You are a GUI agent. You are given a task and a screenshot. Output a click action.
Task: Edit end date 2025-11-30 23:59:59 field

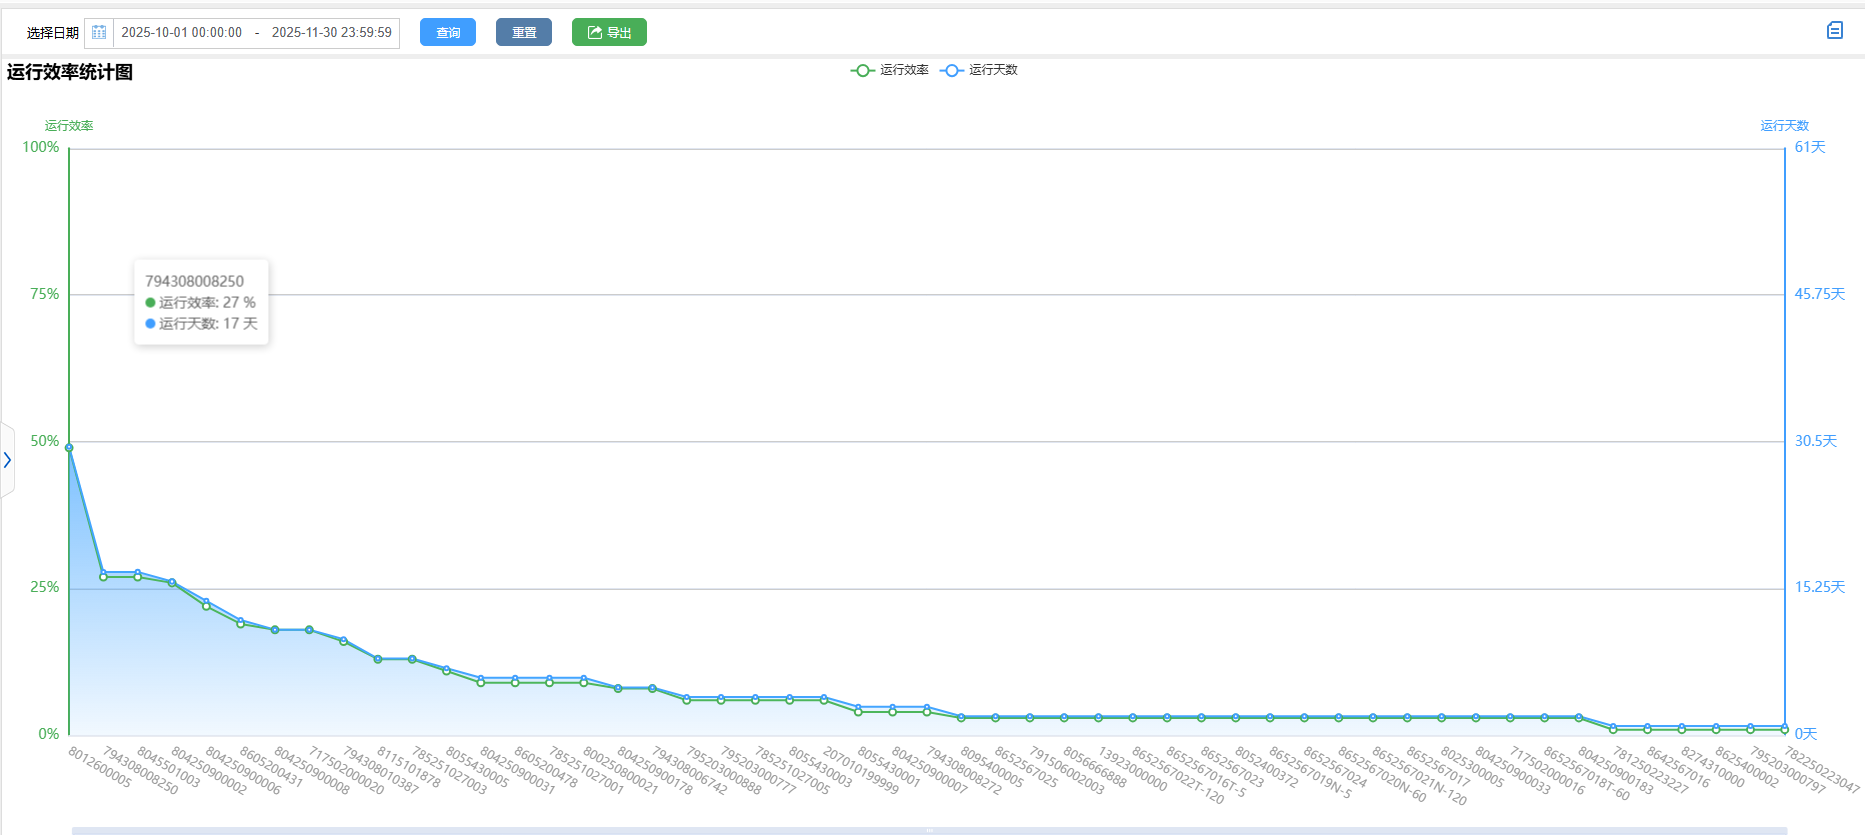click(x=331, y=33)
